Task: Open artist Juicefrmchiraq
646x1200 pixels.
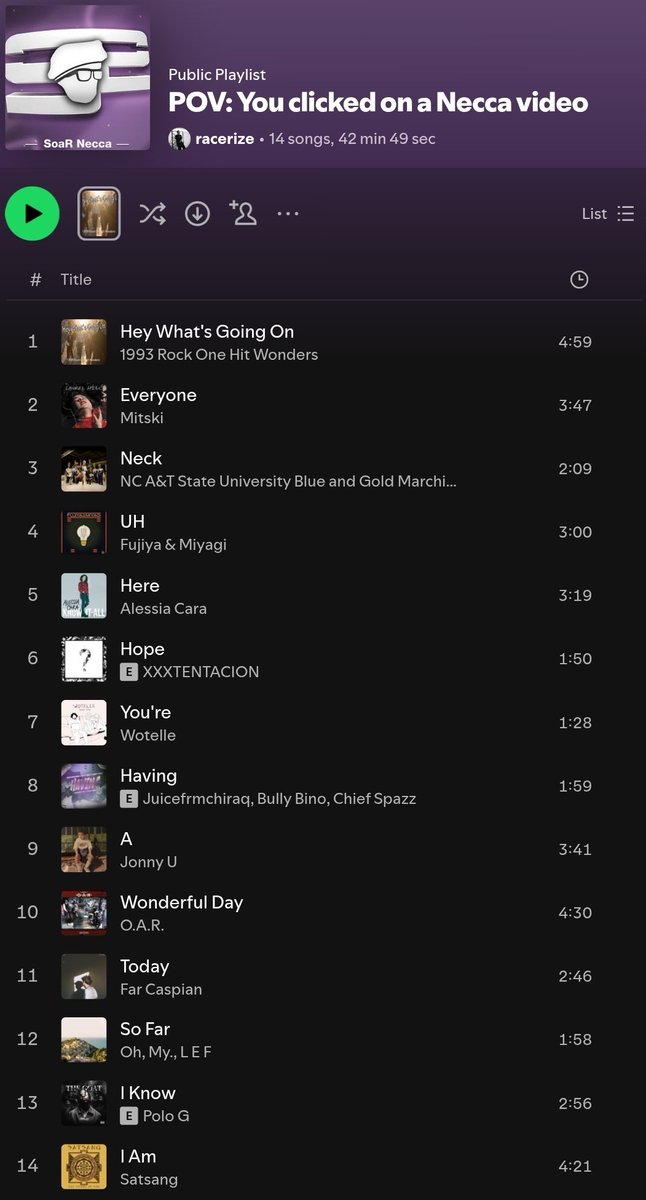Action: click(x=198, y=799)
